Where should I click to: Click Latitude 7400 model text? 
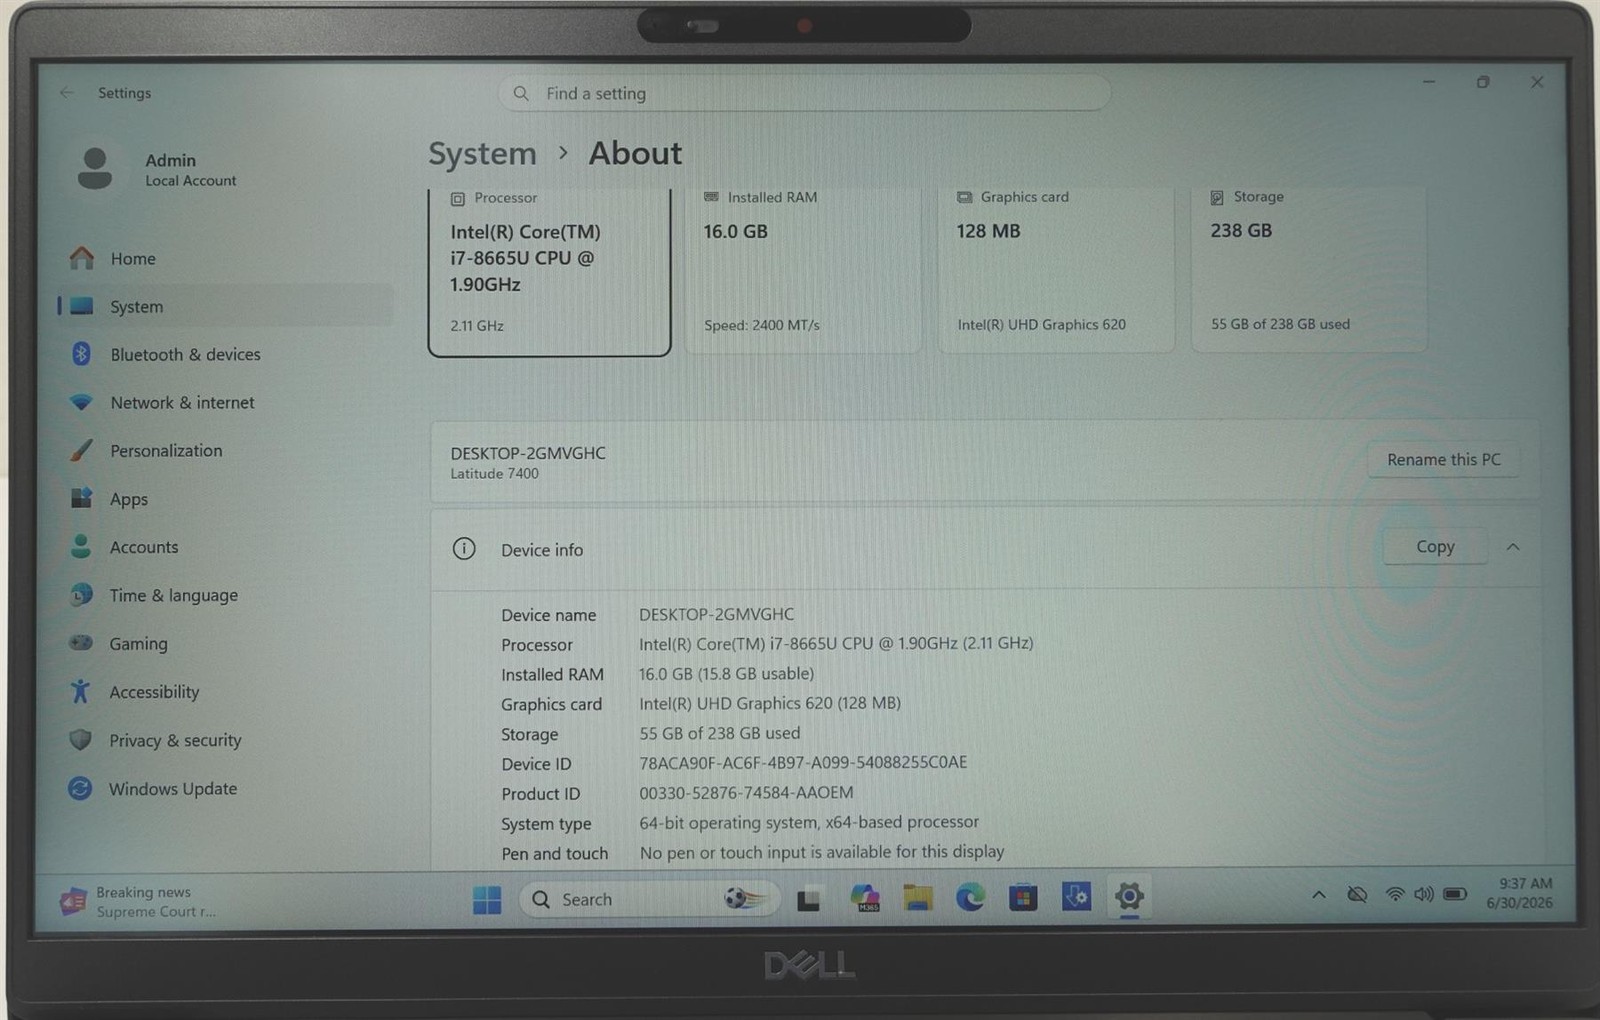point(494,474)
